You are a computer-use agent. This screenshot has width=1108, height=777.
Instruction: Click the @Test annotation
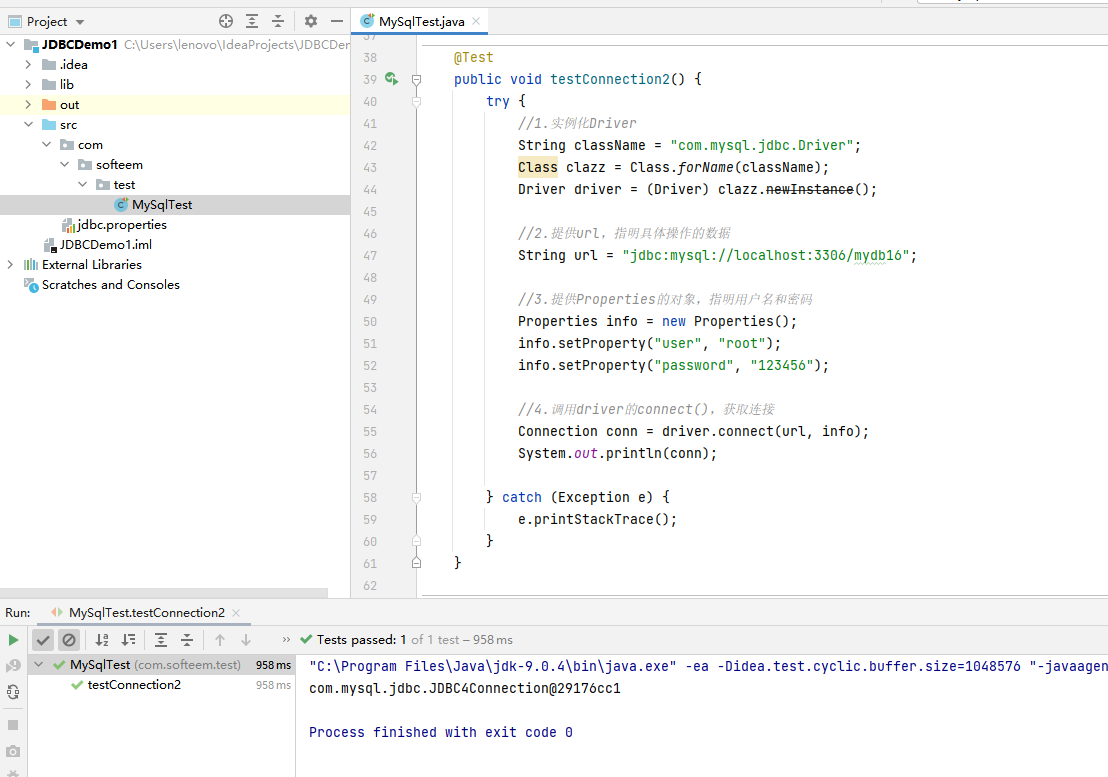pyautogui.click(x=473, y=57)
